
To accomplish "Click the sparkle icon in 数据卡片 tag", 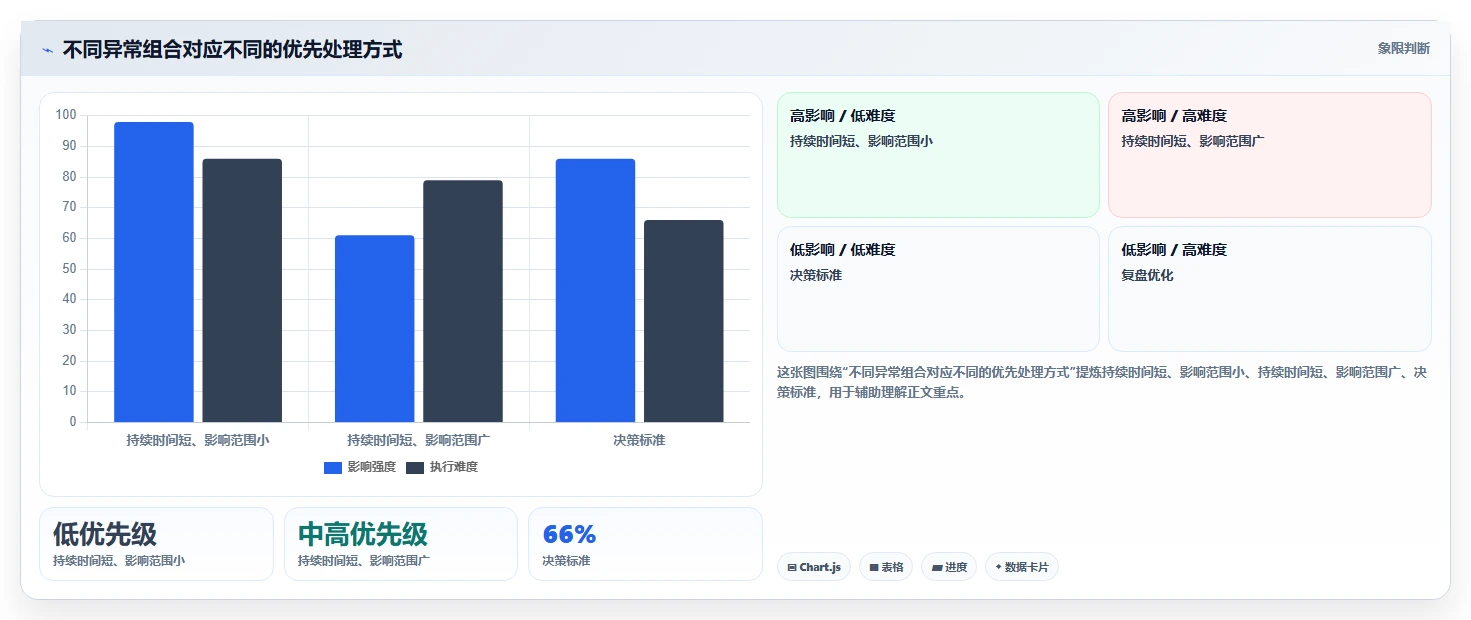I will tap(999, 568).
